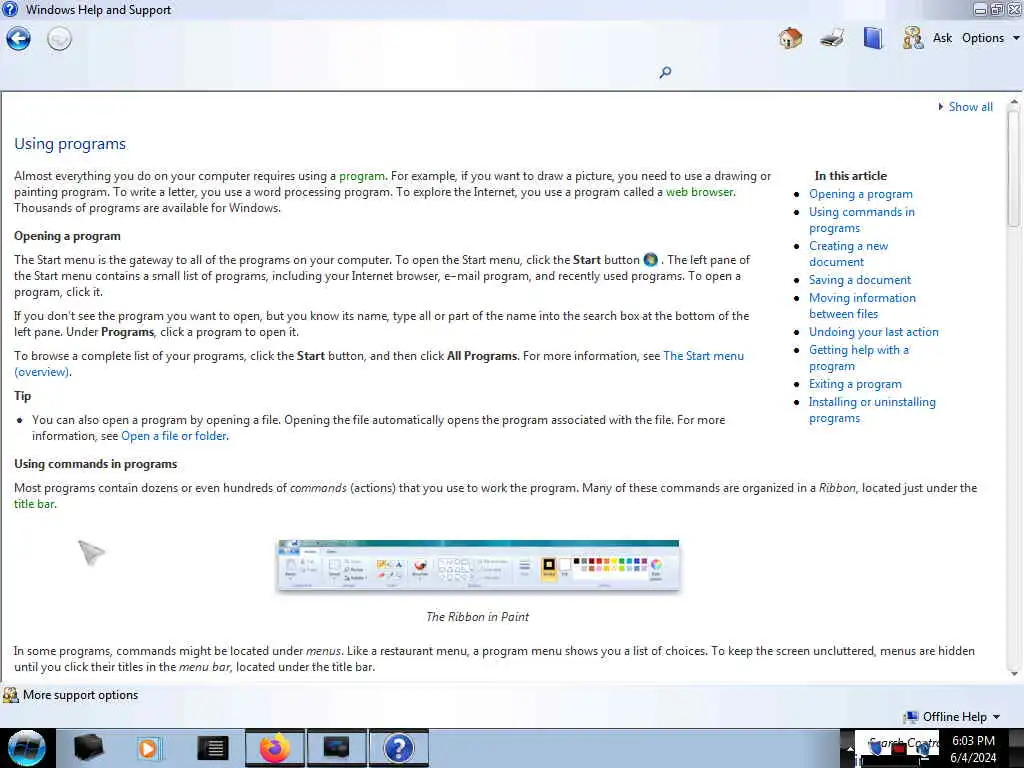The width and height of the screenshot is (1024, 768).
Task: Jump to Moving information between files
Action: point(862,306)
